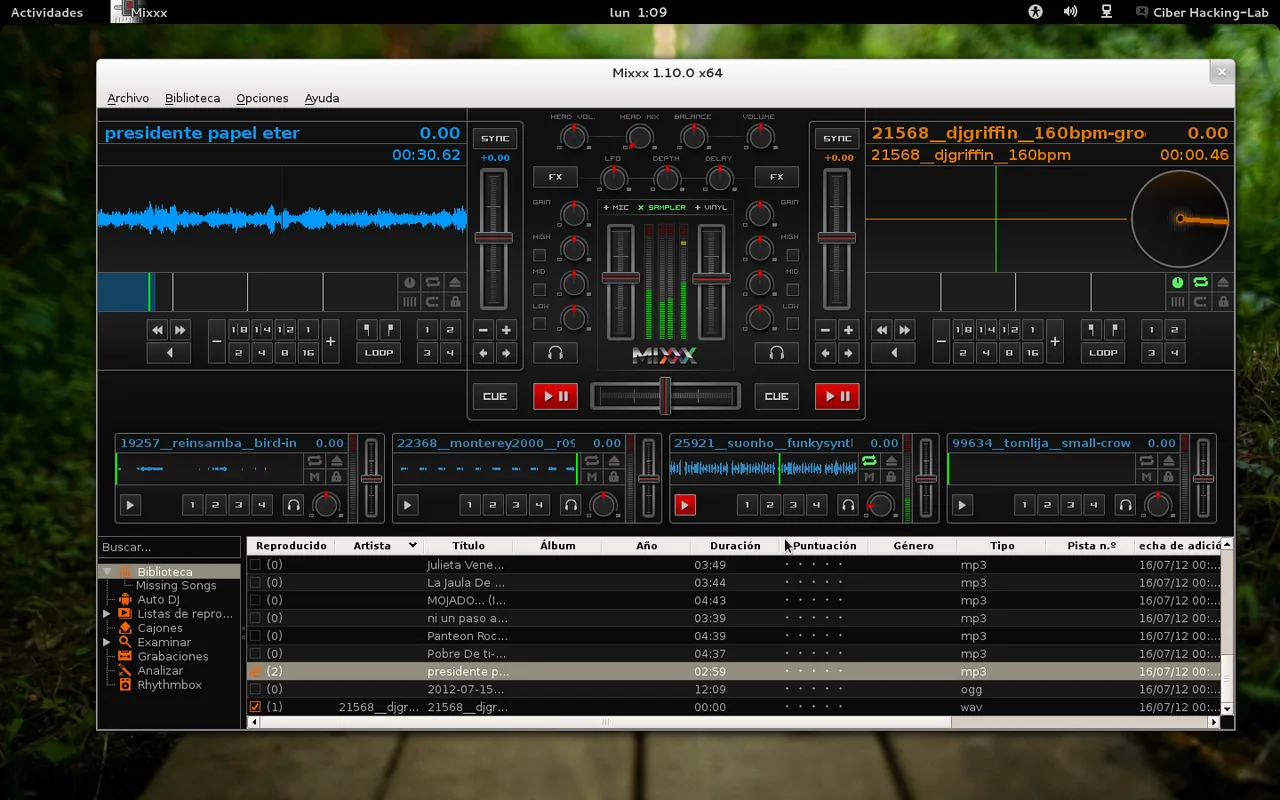Open the Rhythmbox library source
1280x800 pixels.
169,685
